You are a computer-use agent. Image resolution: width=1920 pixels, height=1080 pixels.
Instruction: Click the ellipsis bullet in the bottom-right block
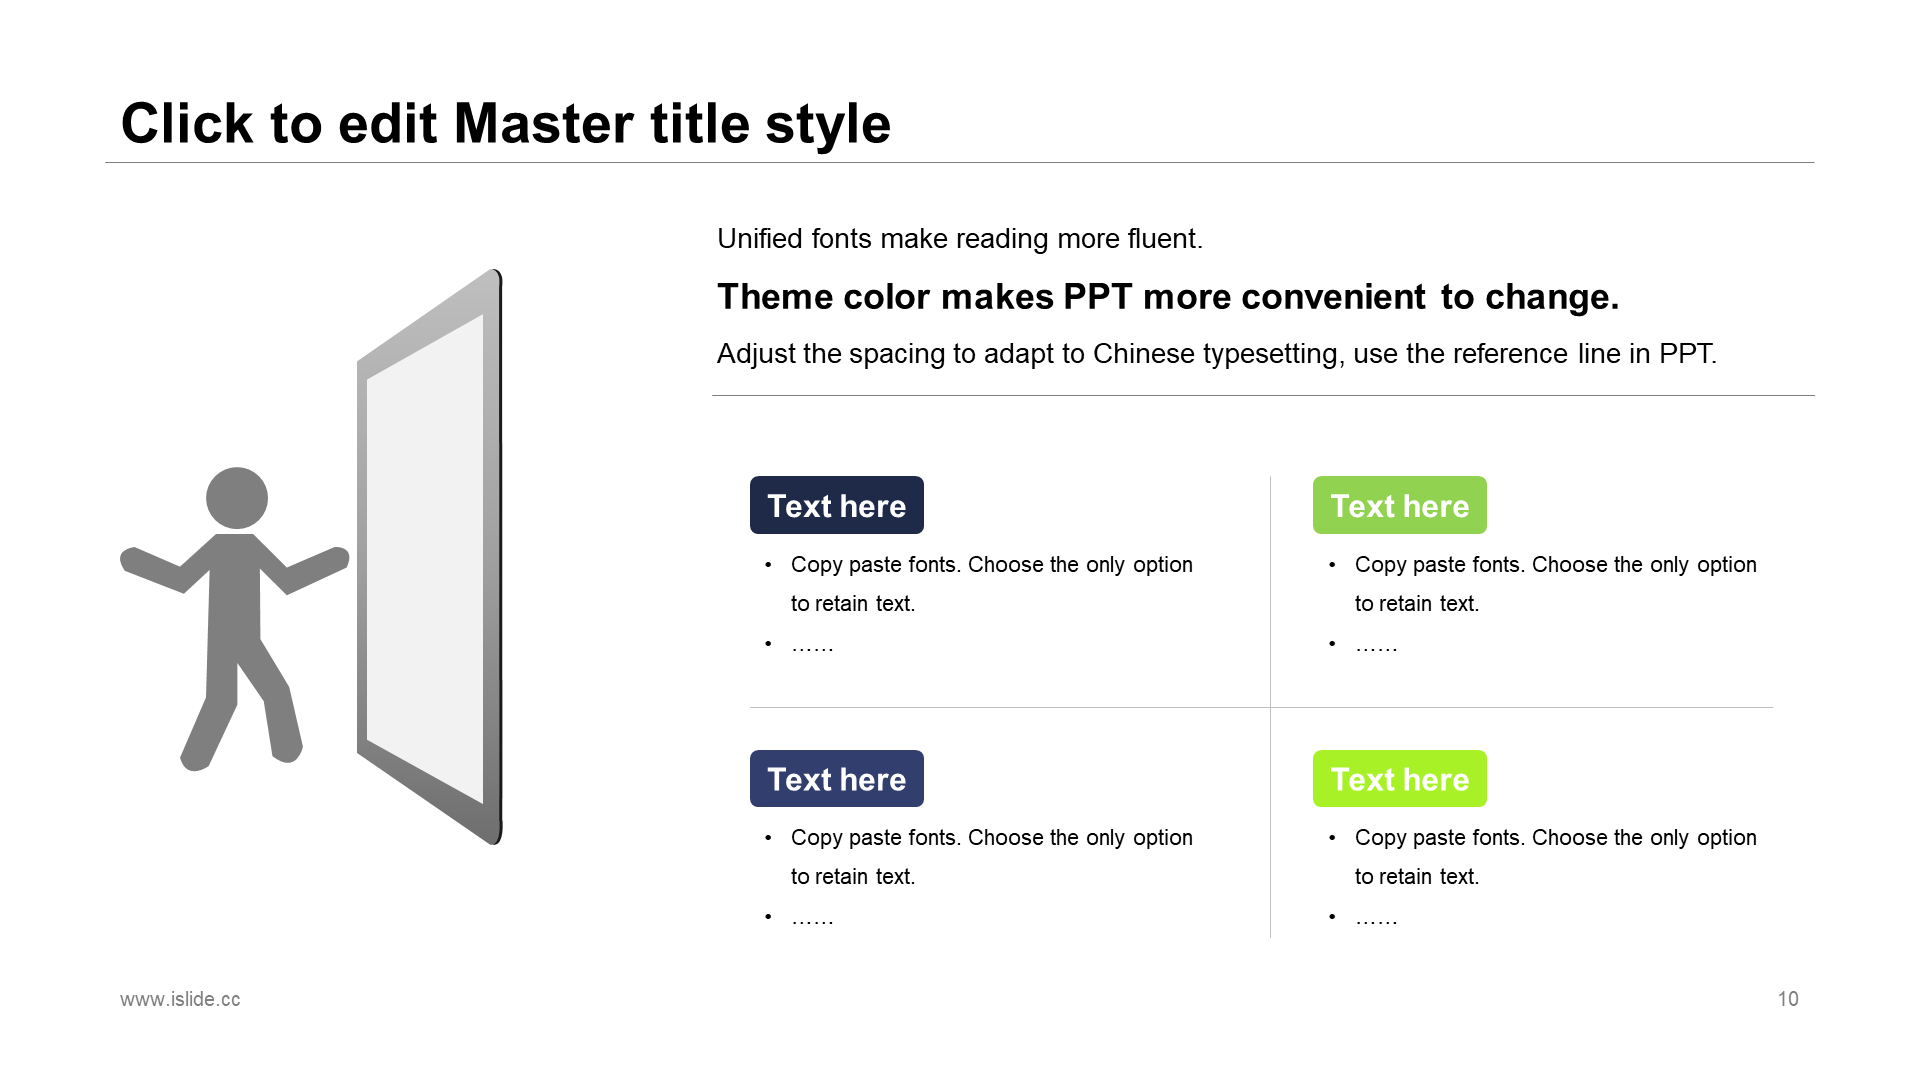1376,920
